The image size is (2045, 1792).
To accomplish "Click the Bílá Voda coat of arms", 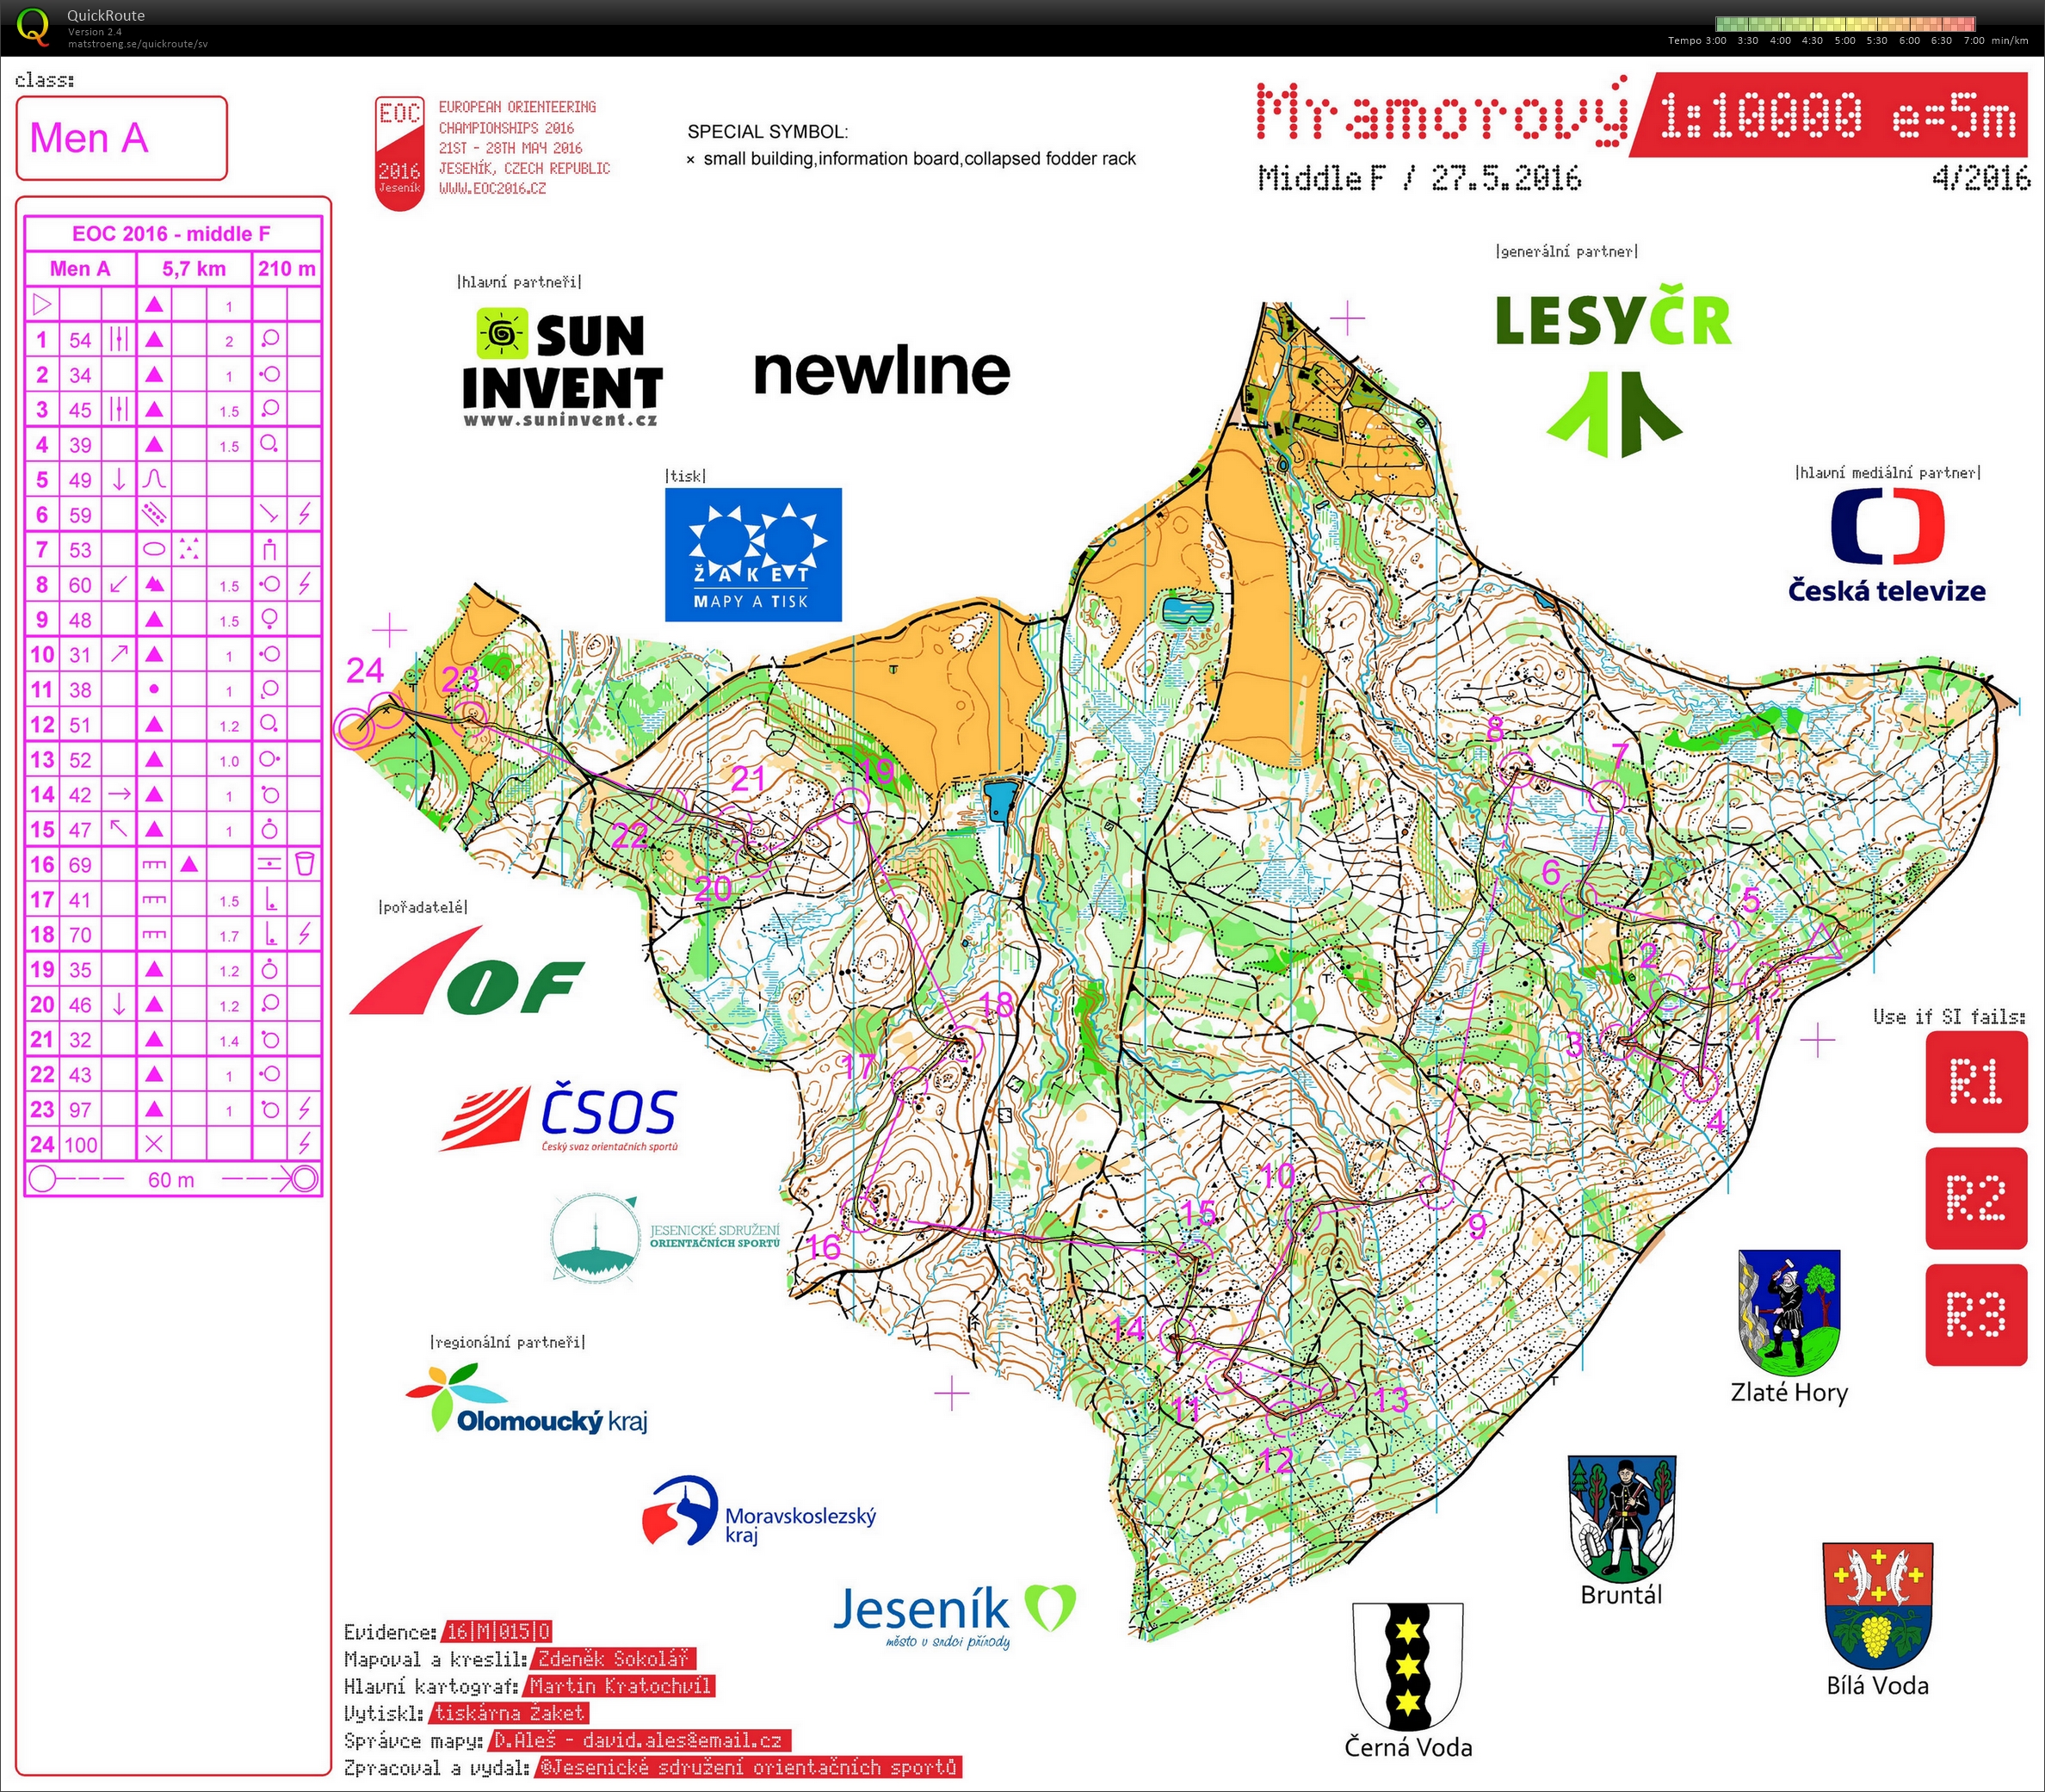I will tap(1878, 1605).
